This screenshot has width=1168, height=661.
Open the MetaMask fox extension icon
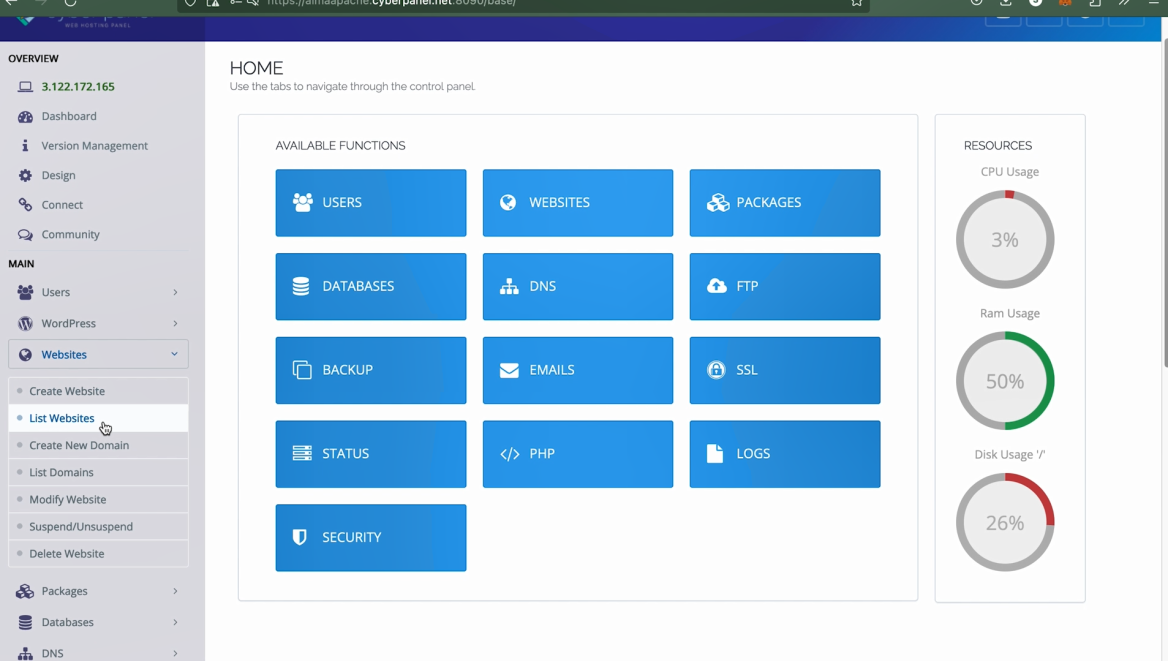1064,4
